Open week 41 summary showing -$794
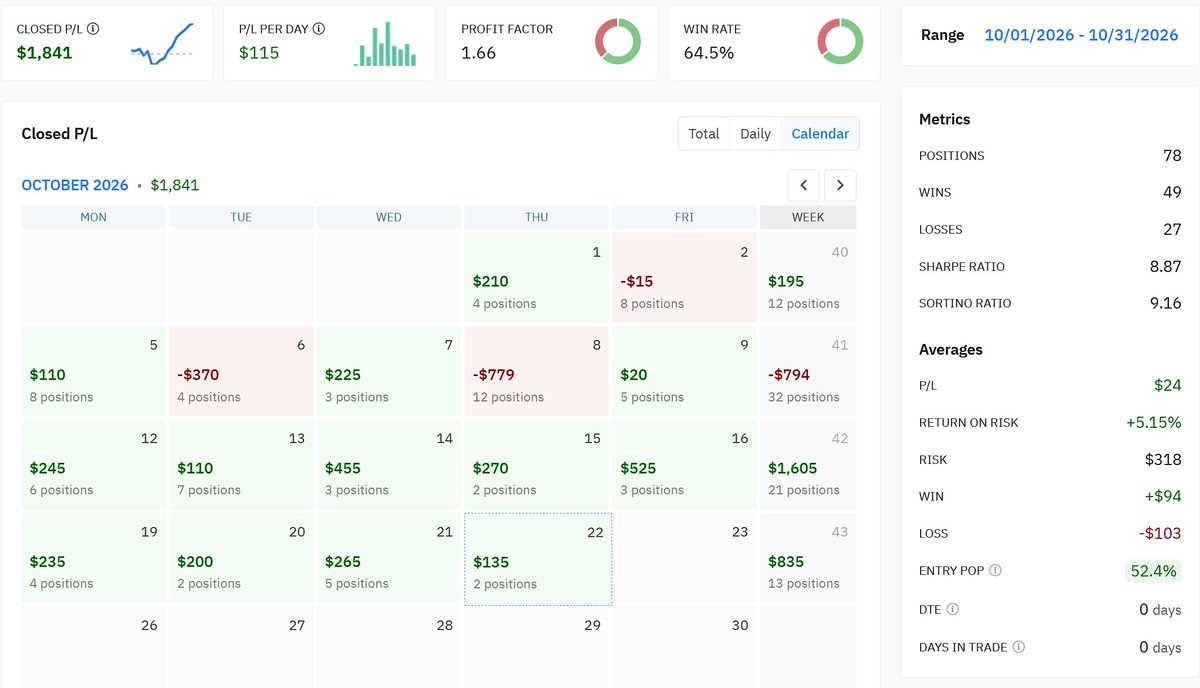Image resolution: width=1200 pixels, height=688 pixels. [x=808, y=371]
